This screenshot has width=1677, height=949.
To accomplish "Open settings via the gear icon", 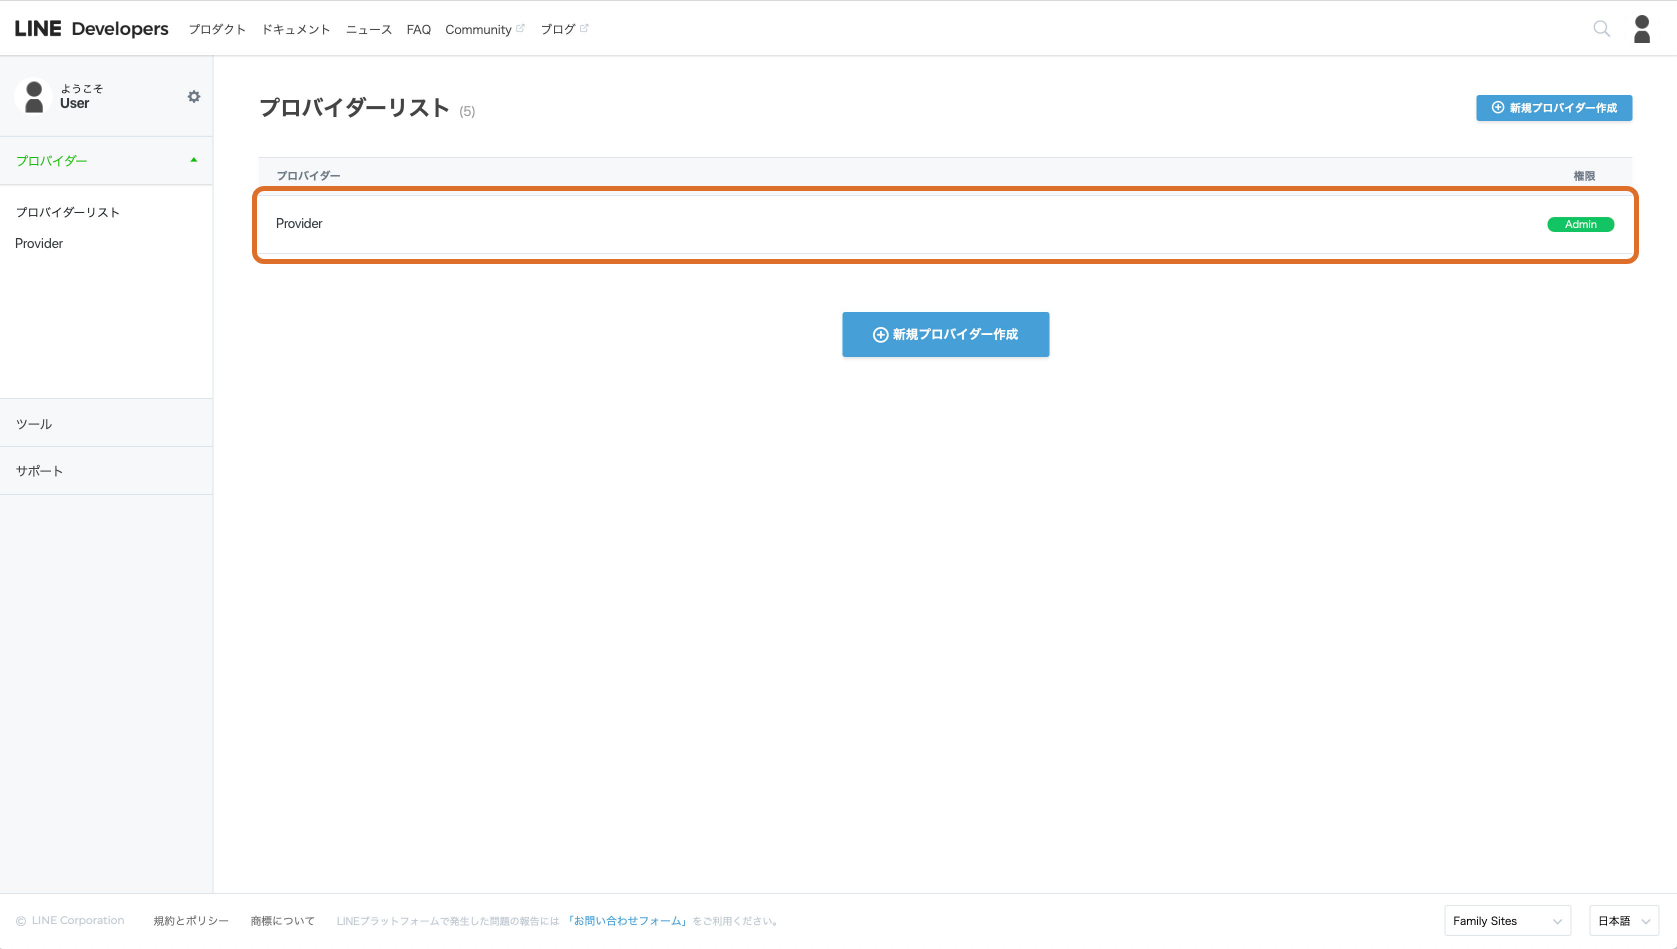I will [194, 97].
